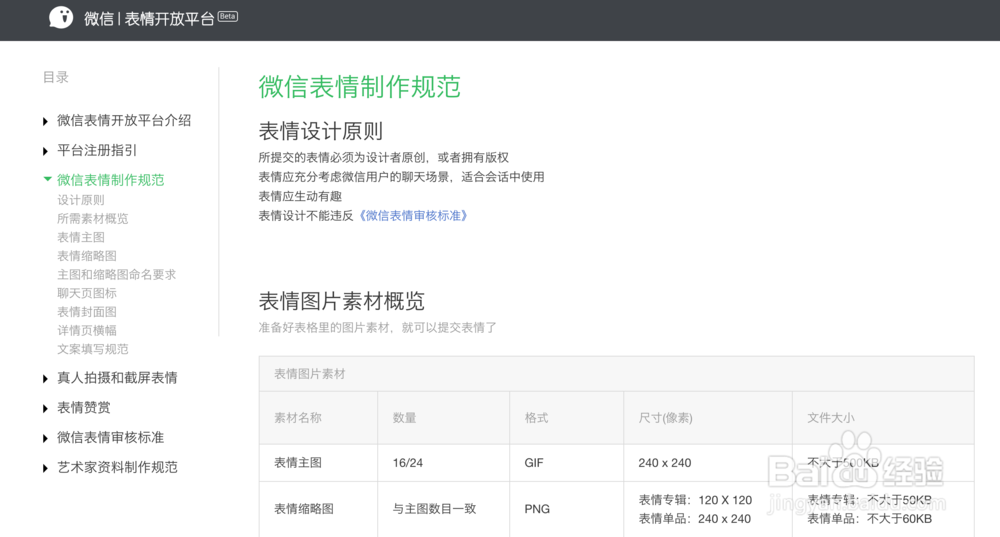
Task: Expand the 平台注册指引 arrow
Action: point(46,151)
